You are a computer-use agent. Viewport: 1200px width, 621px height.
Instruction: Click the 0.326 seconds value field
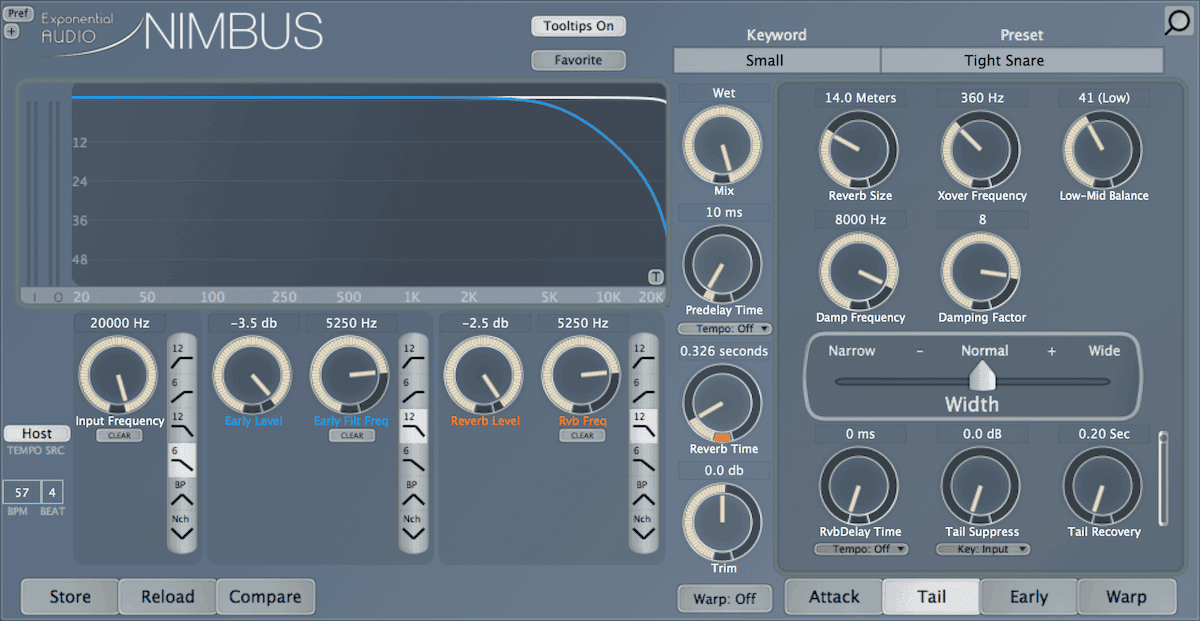point(724,351)
